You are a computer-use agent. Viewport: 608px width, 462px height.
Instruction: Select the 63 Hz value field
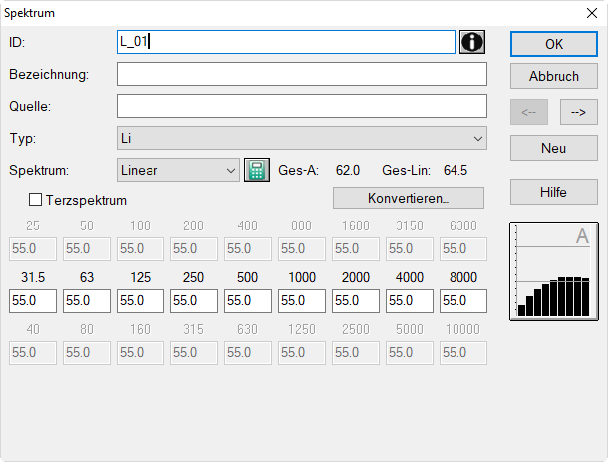pyautogui.click(x=87, y=301)
